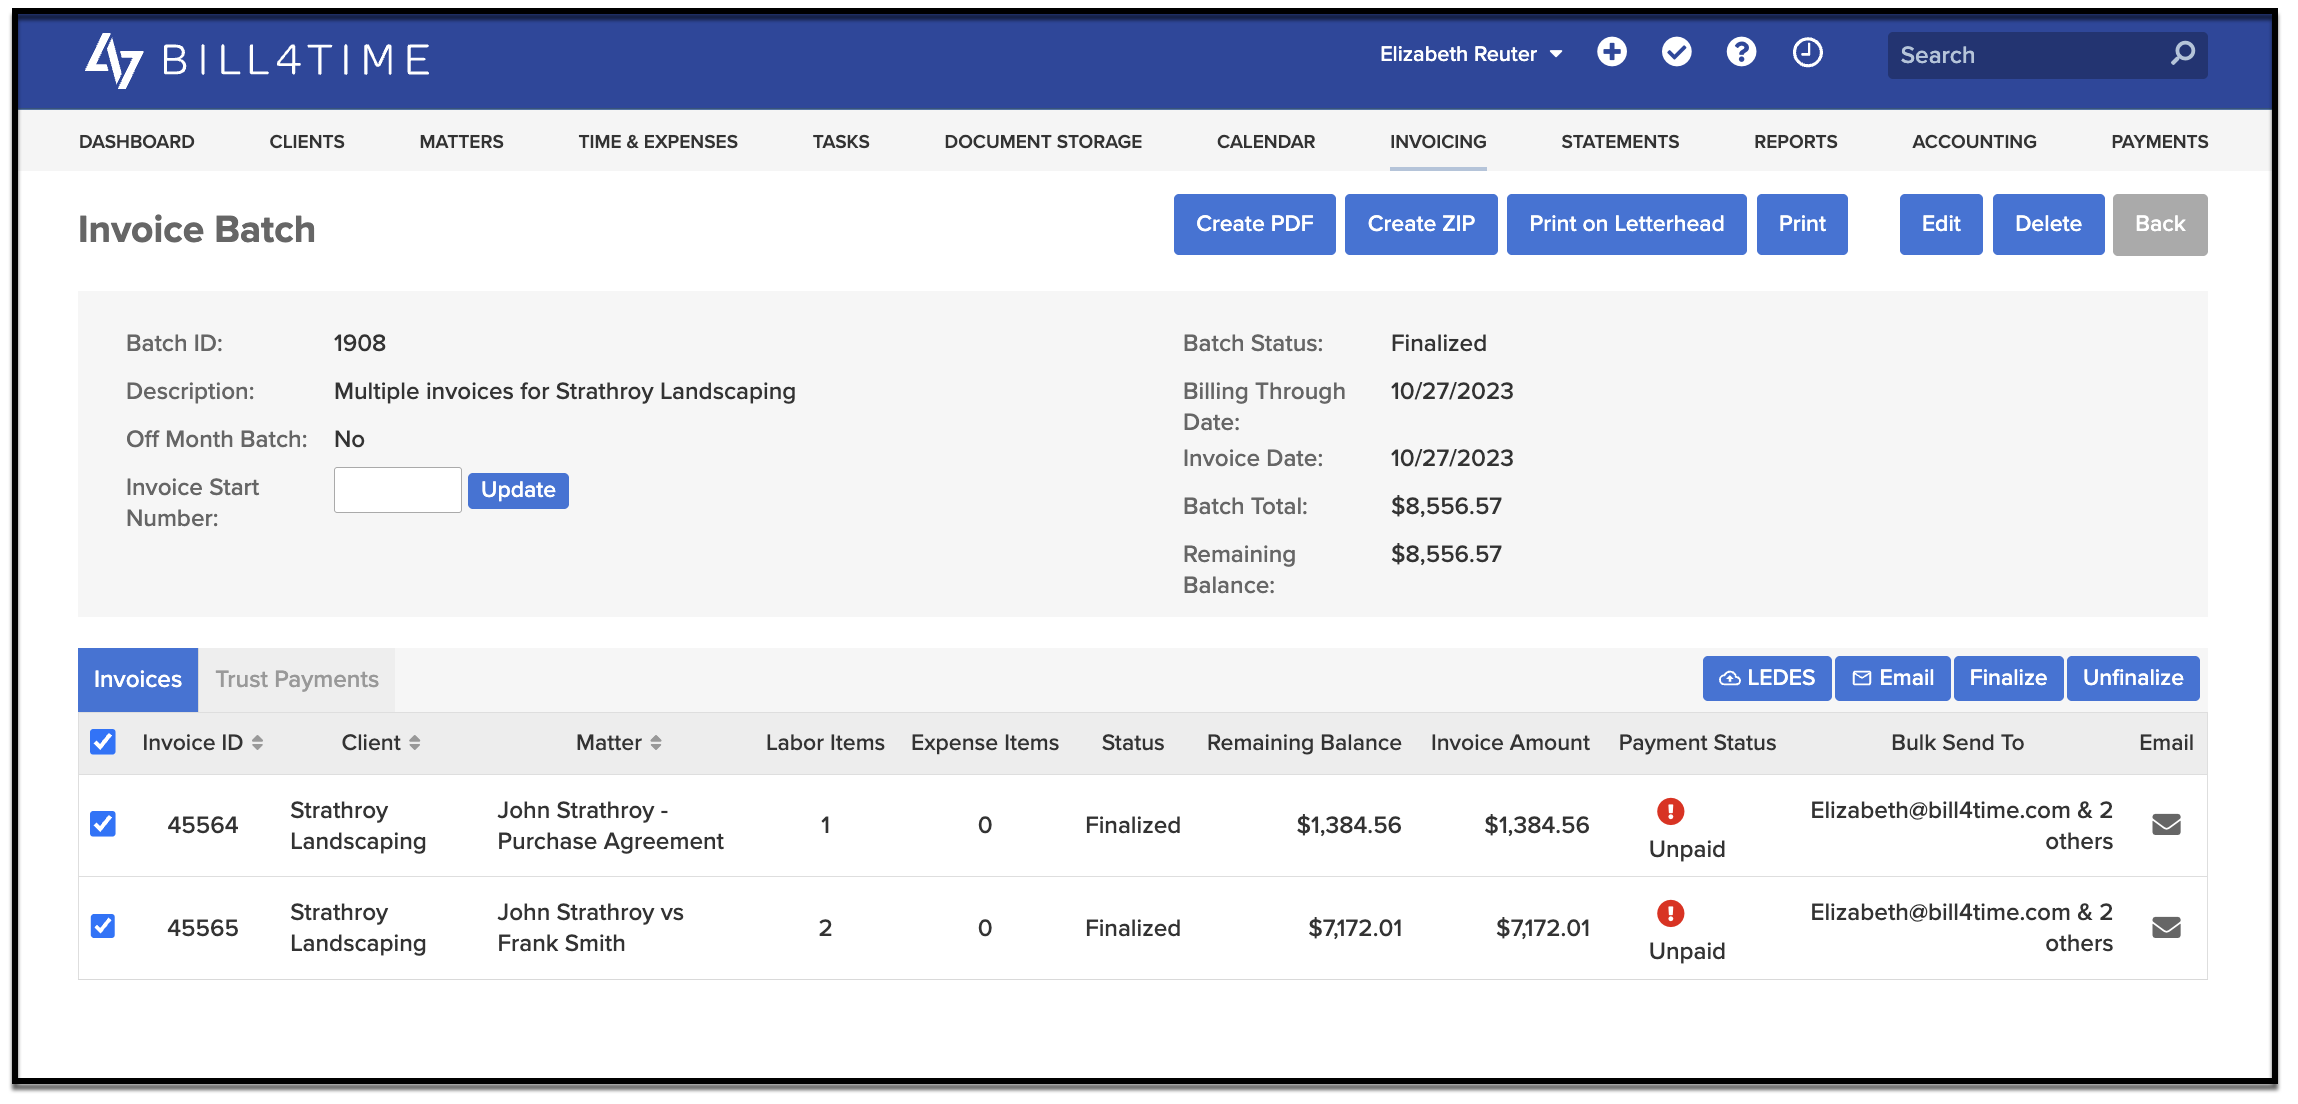Click invoice ID 45564 cell
The image size is (2298, 1104).
pyautogui.click(x=203, y=826)
